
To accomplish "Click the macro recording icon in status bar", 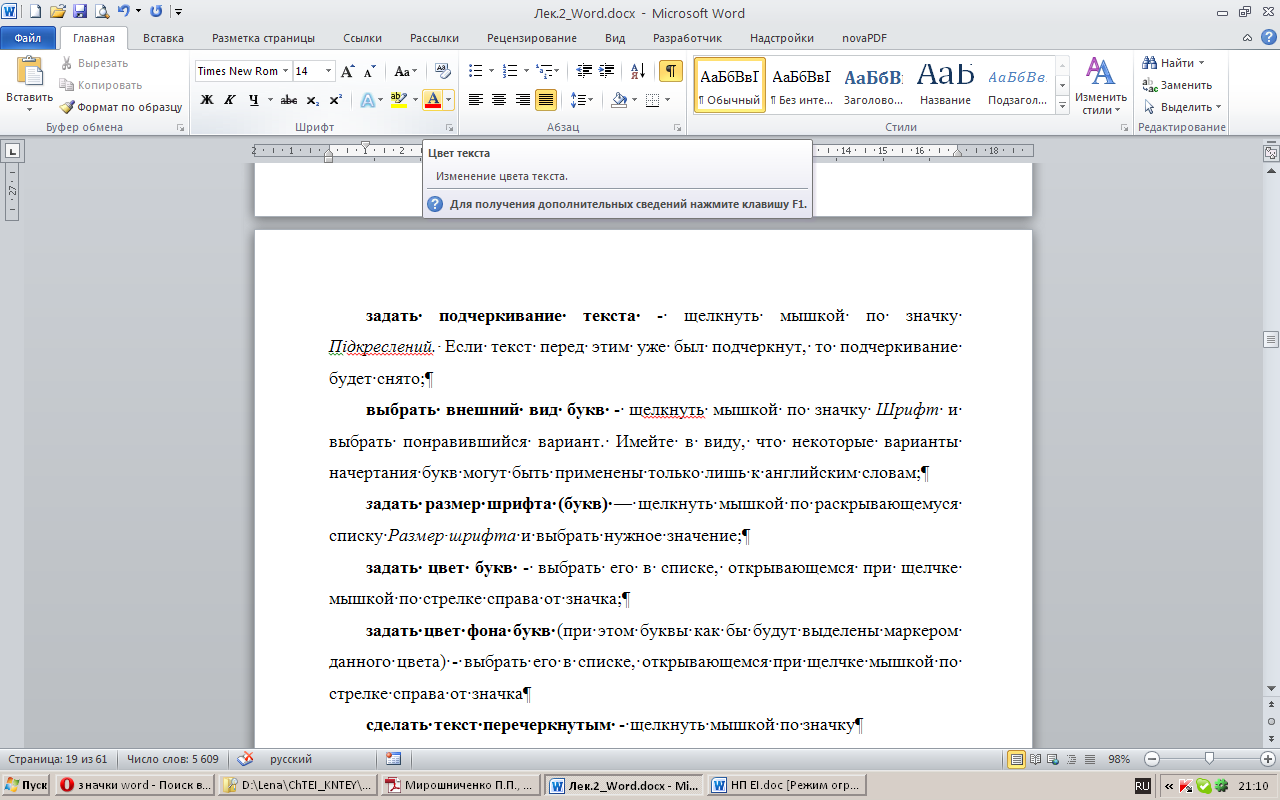I will click(x=393, y=759).
